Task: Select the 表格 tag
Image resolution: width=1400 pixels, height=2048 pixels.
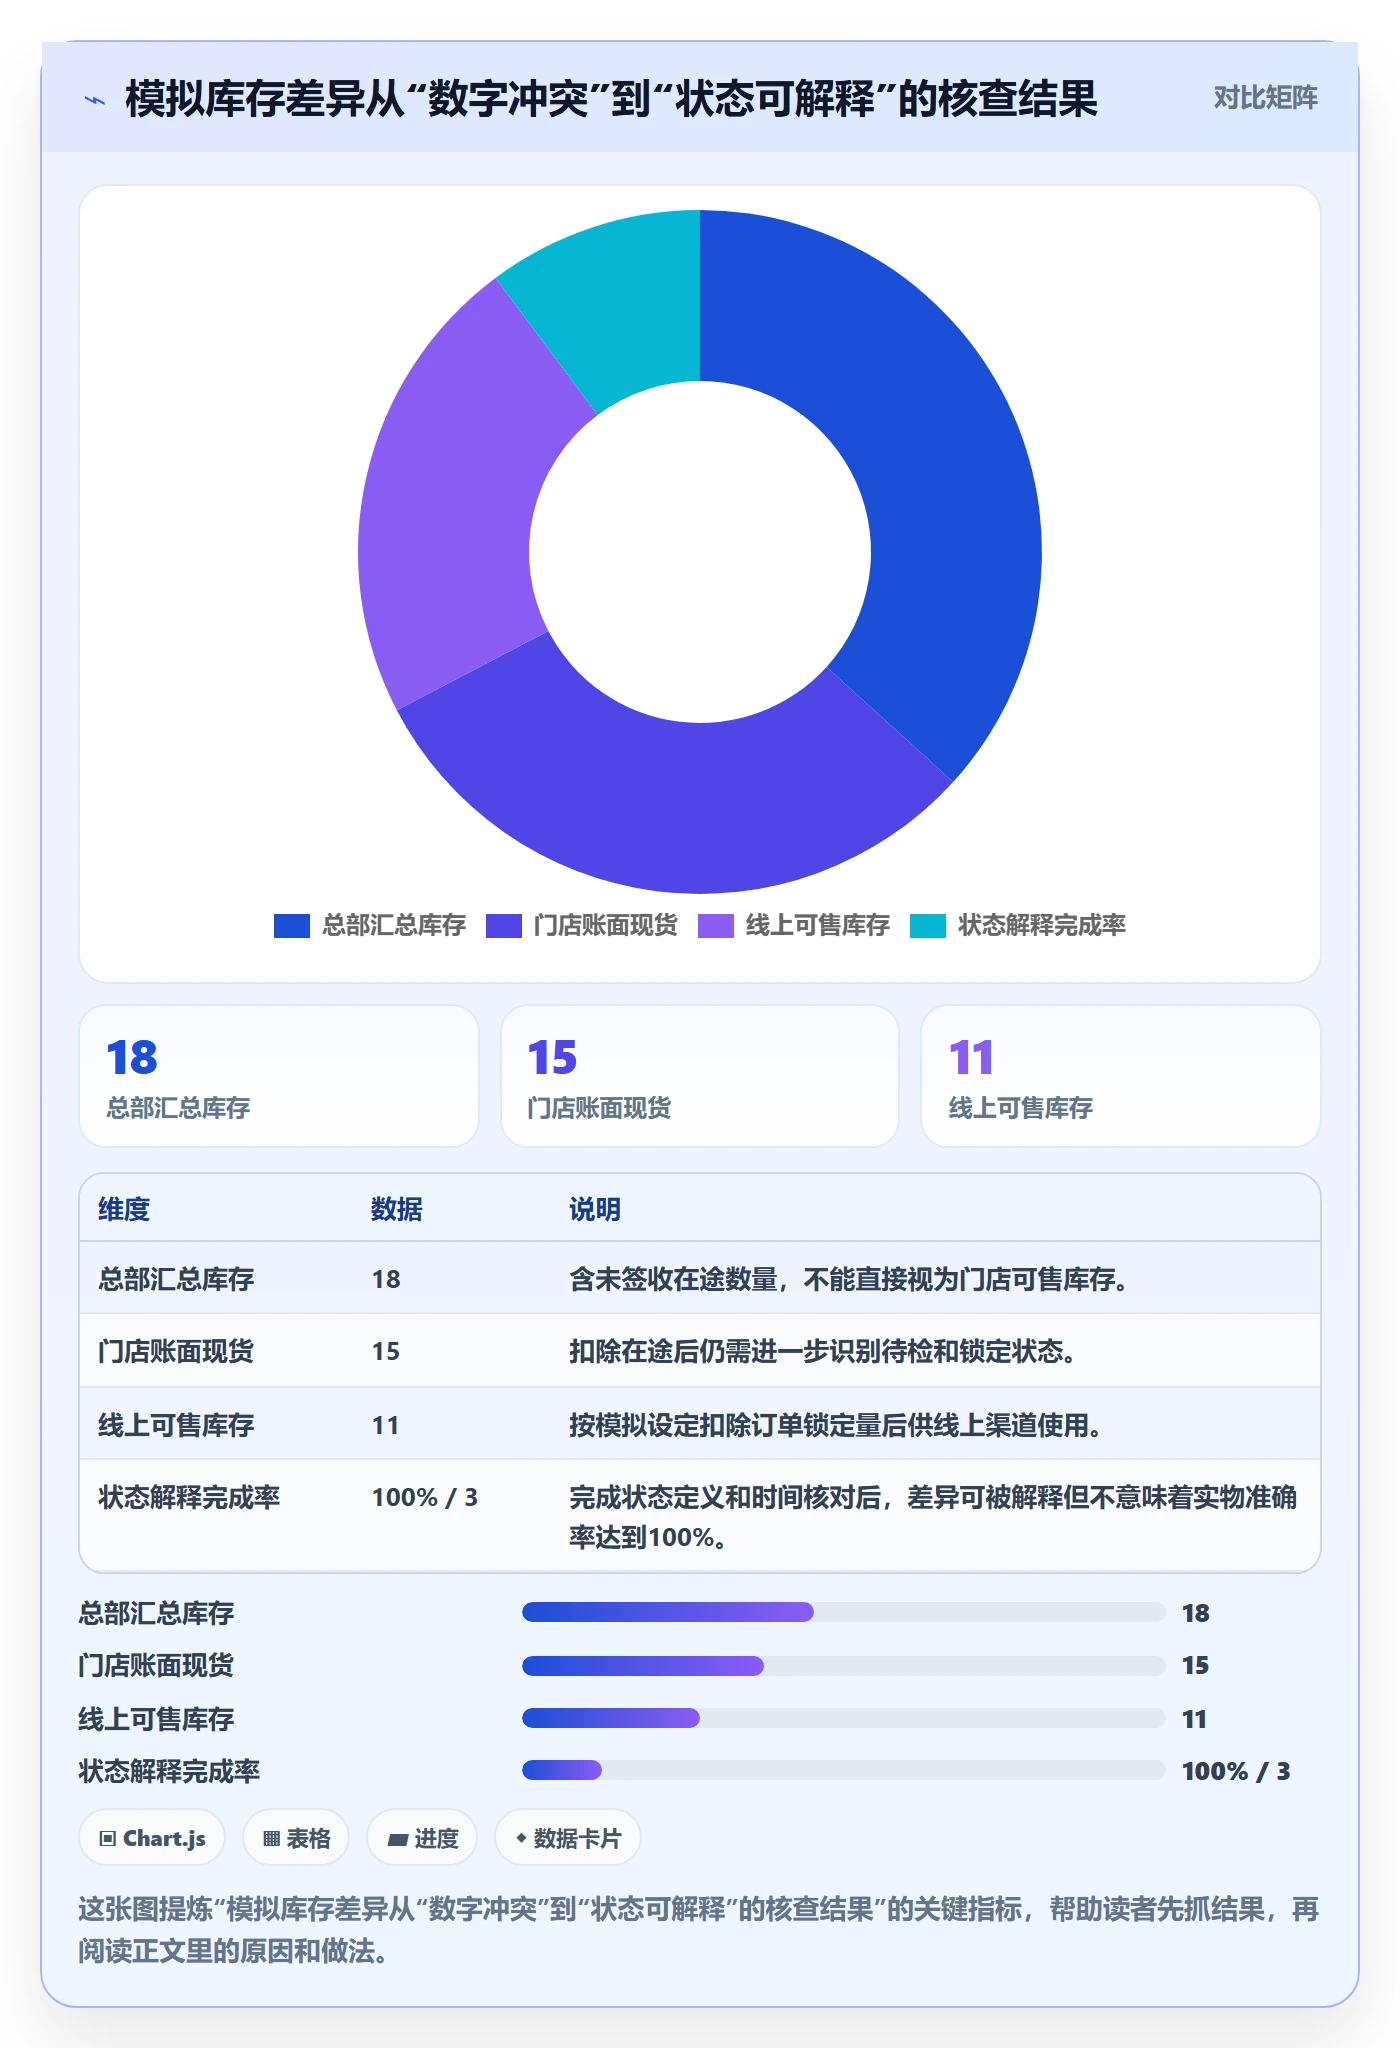Action: click(296, 1838)
